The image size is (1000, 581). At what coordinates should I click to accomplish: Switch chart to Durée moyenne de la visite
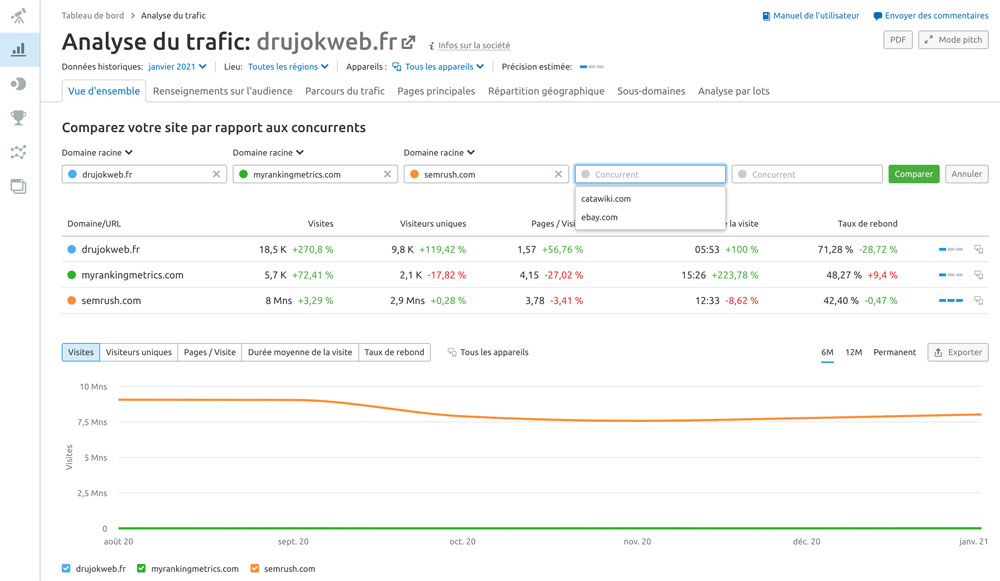[300, 352]
